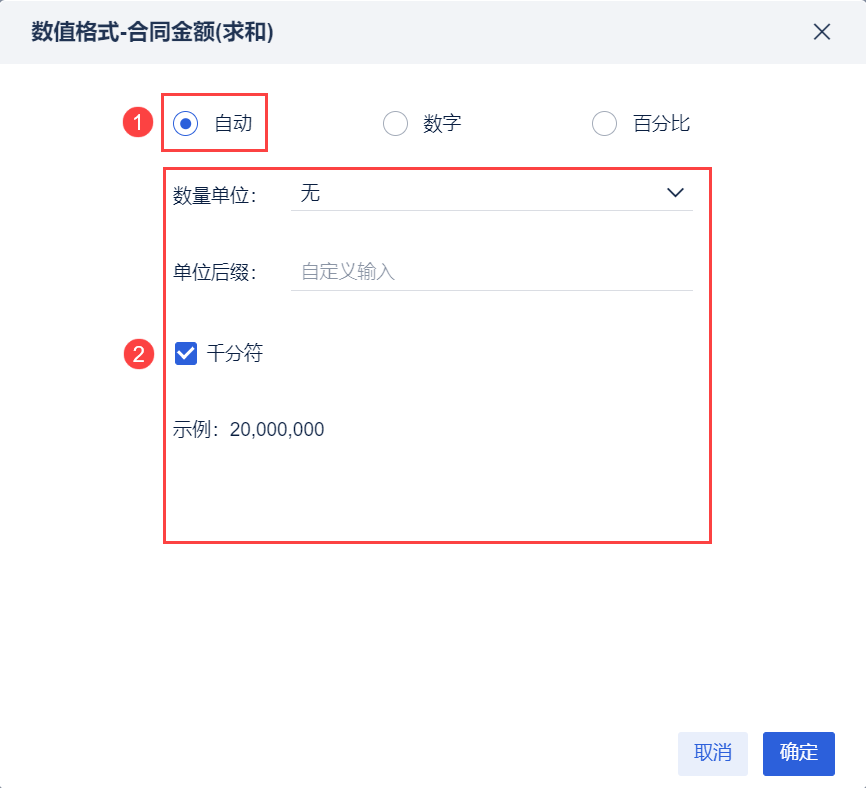Close the 数值格式 dialog with the X
Image resolution: width=866 pixels, height=788 pixels.
[x=822, y=32]
